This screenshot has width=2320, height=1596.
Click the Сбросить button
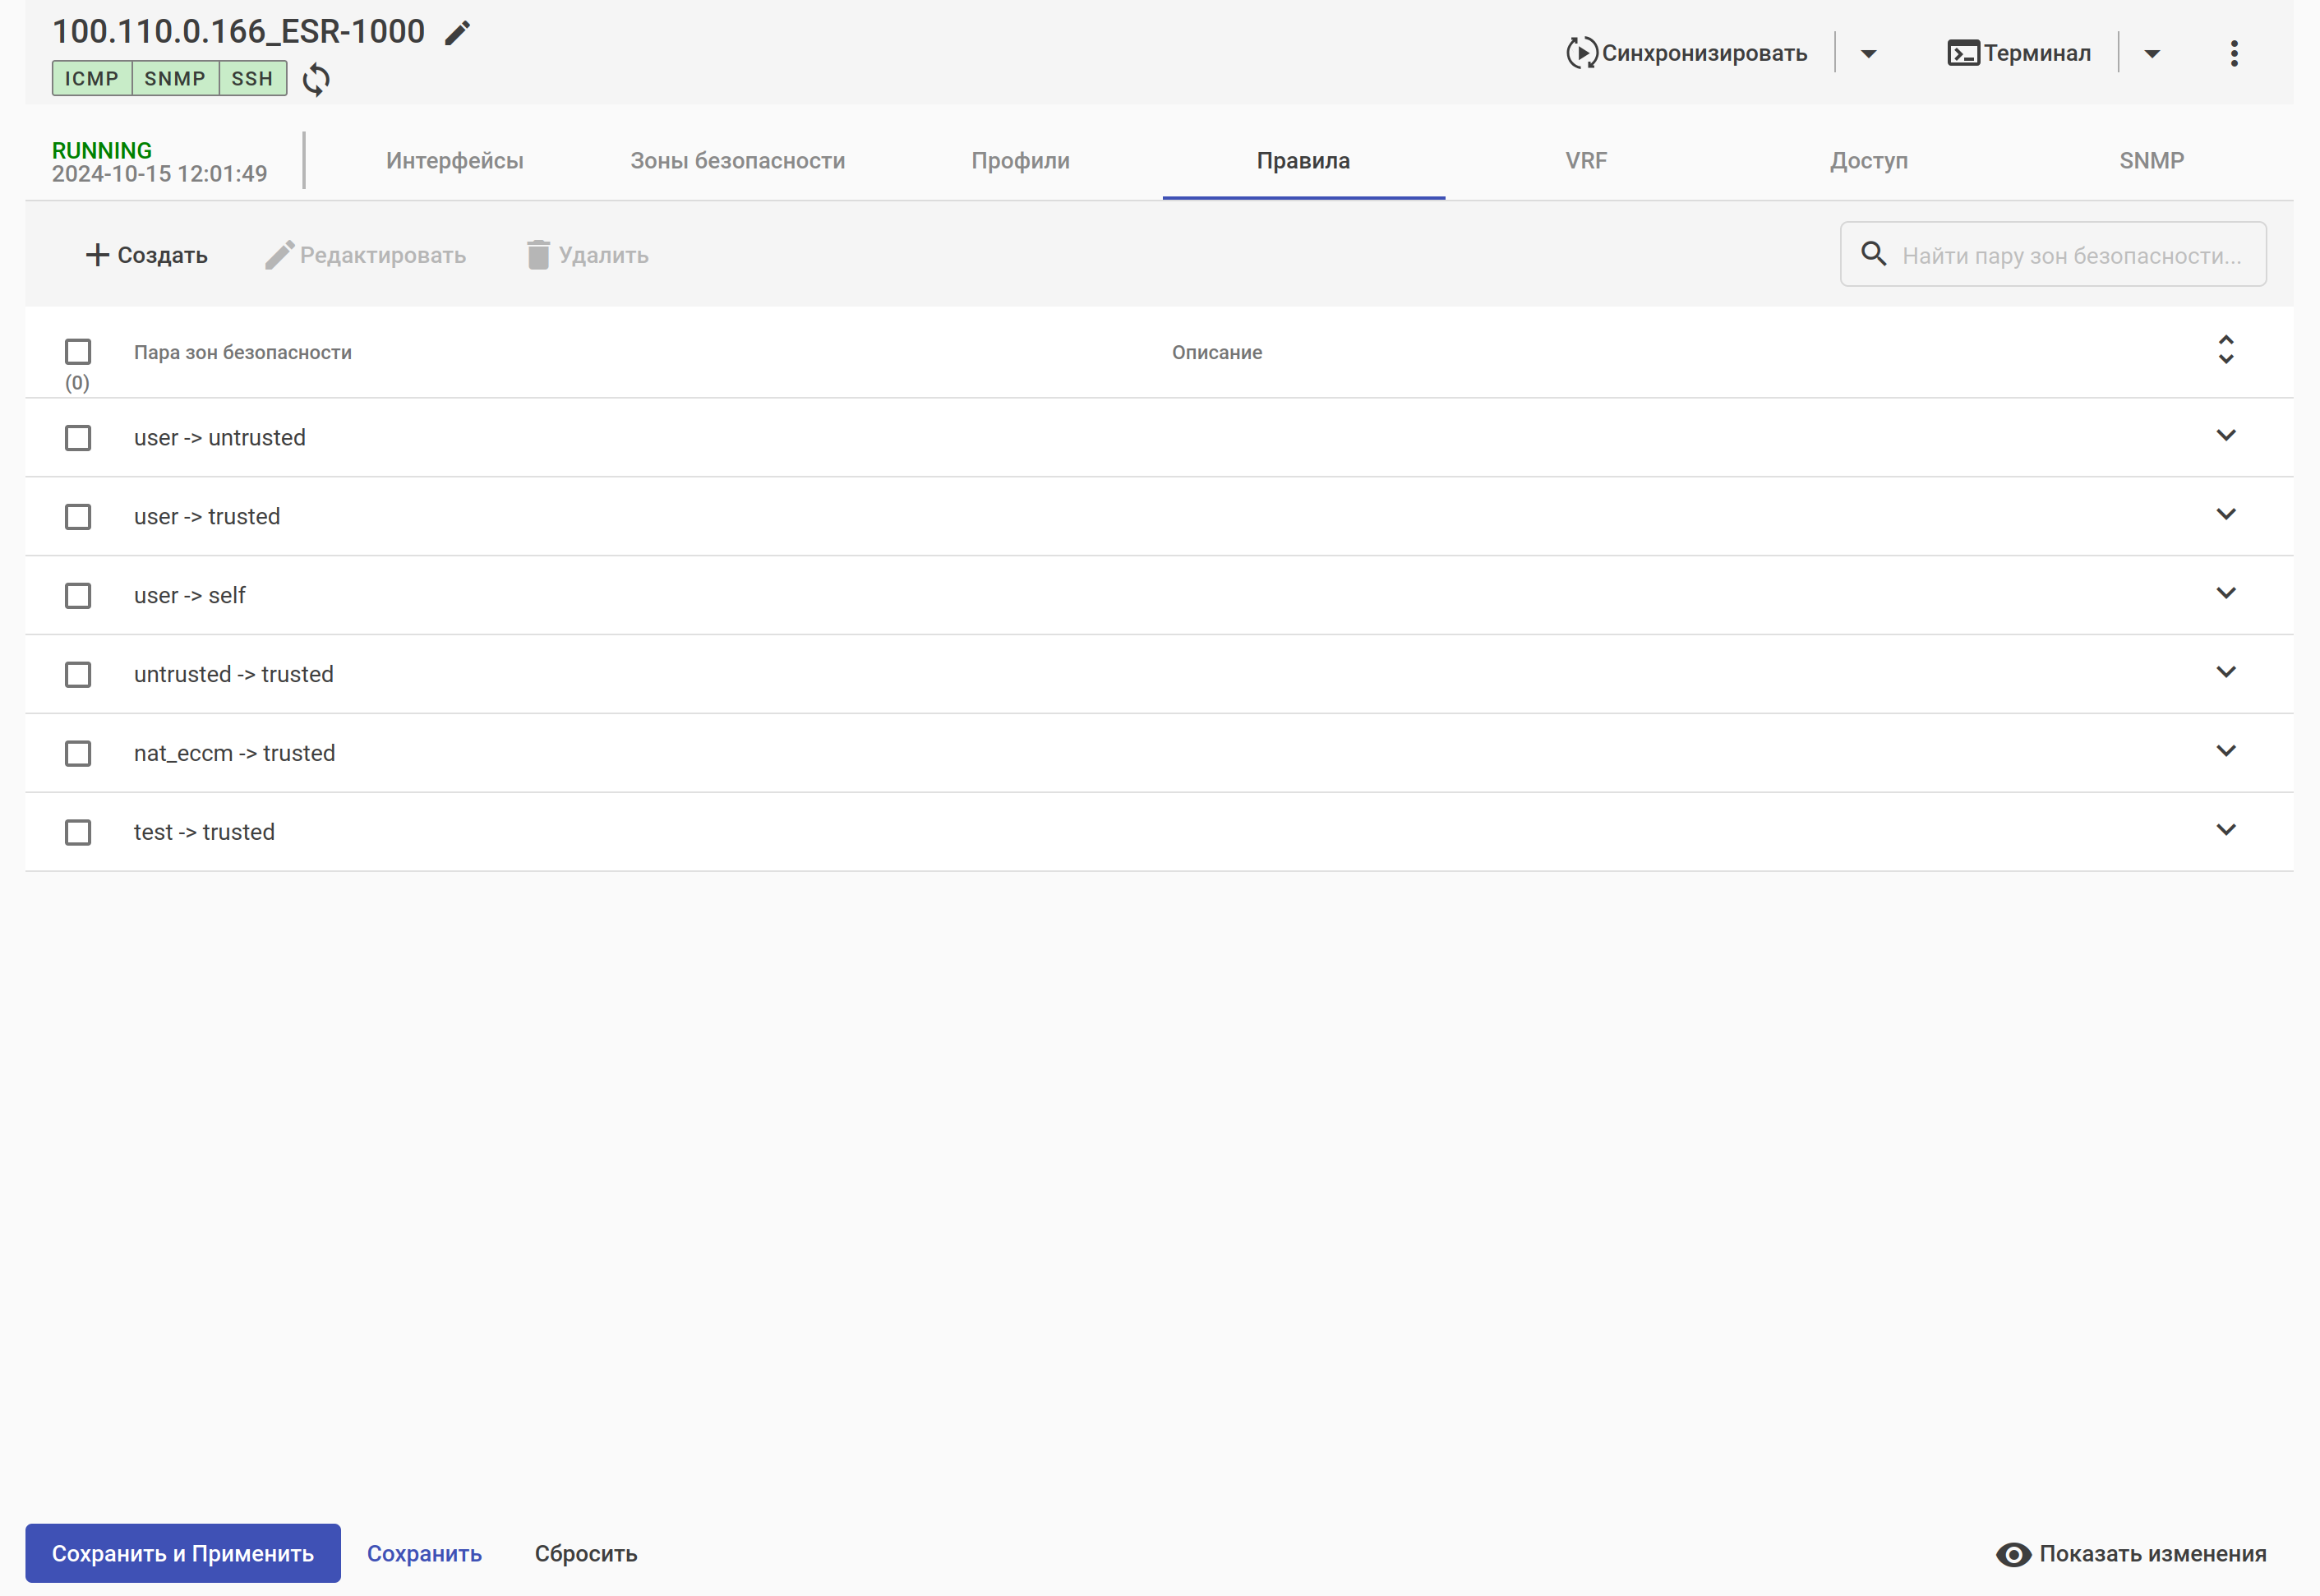click(x=586, y=1553)
